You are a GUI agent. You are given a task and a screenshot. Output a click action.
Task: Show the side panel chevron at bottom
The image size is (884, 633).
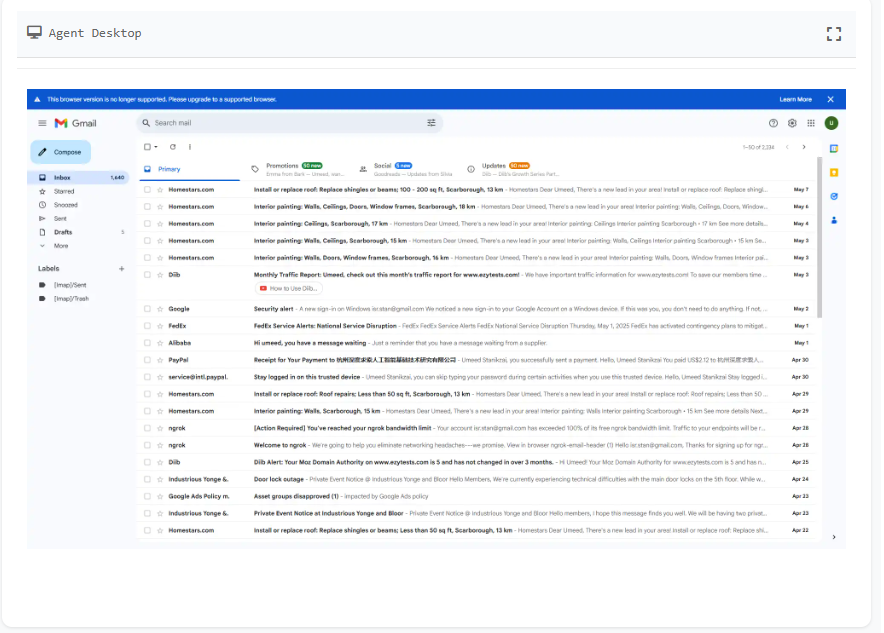(x=834, y=537)
